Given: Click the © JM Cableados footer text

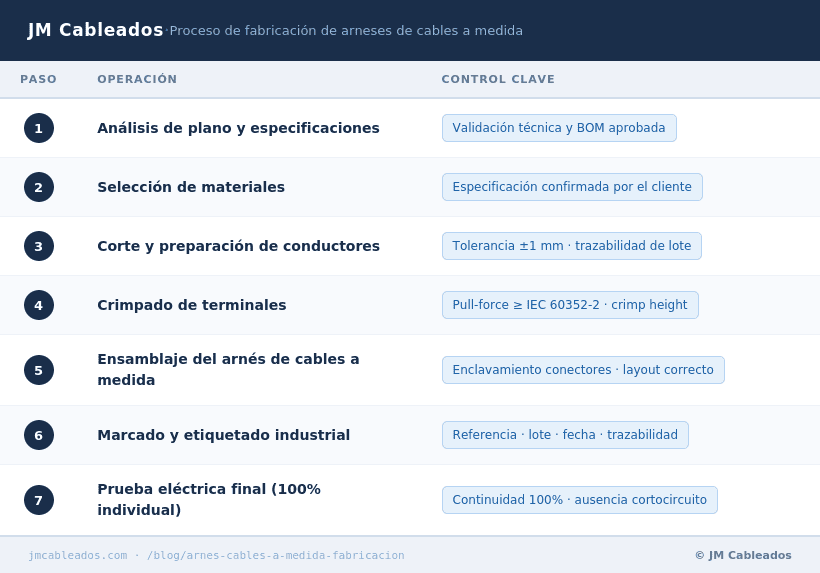Looking at the screenshot, I should point(743,555).
